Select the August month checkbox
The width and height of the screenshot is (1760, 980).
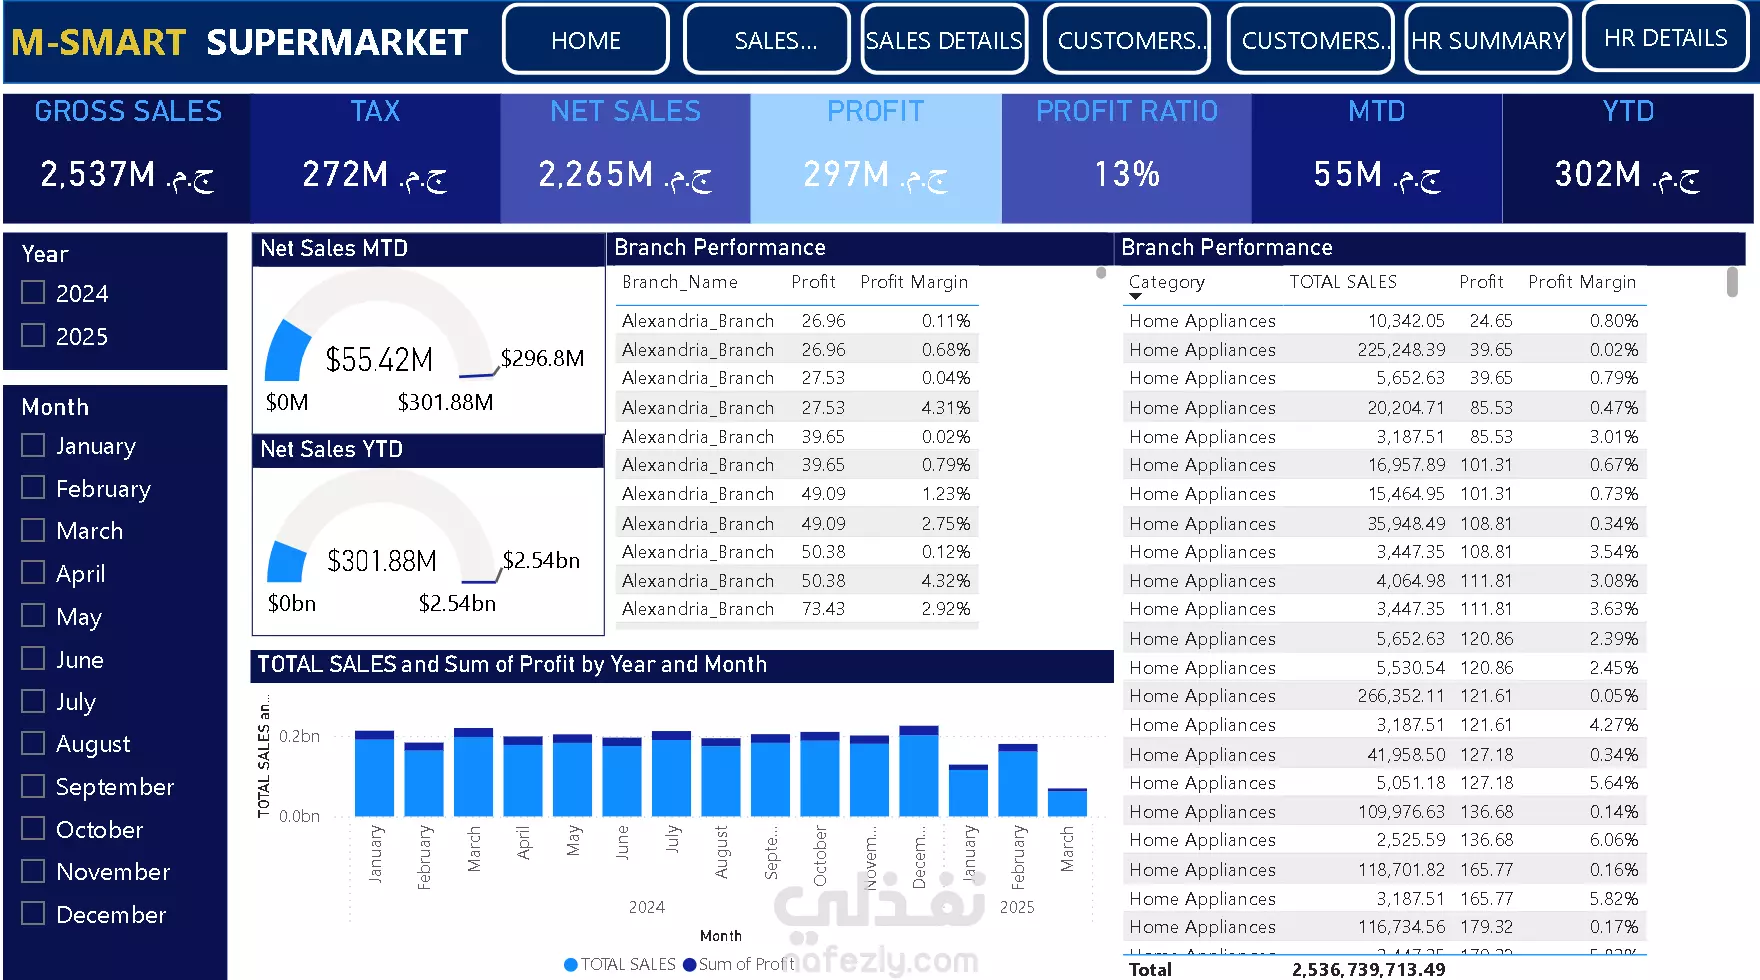click(33, 743)
